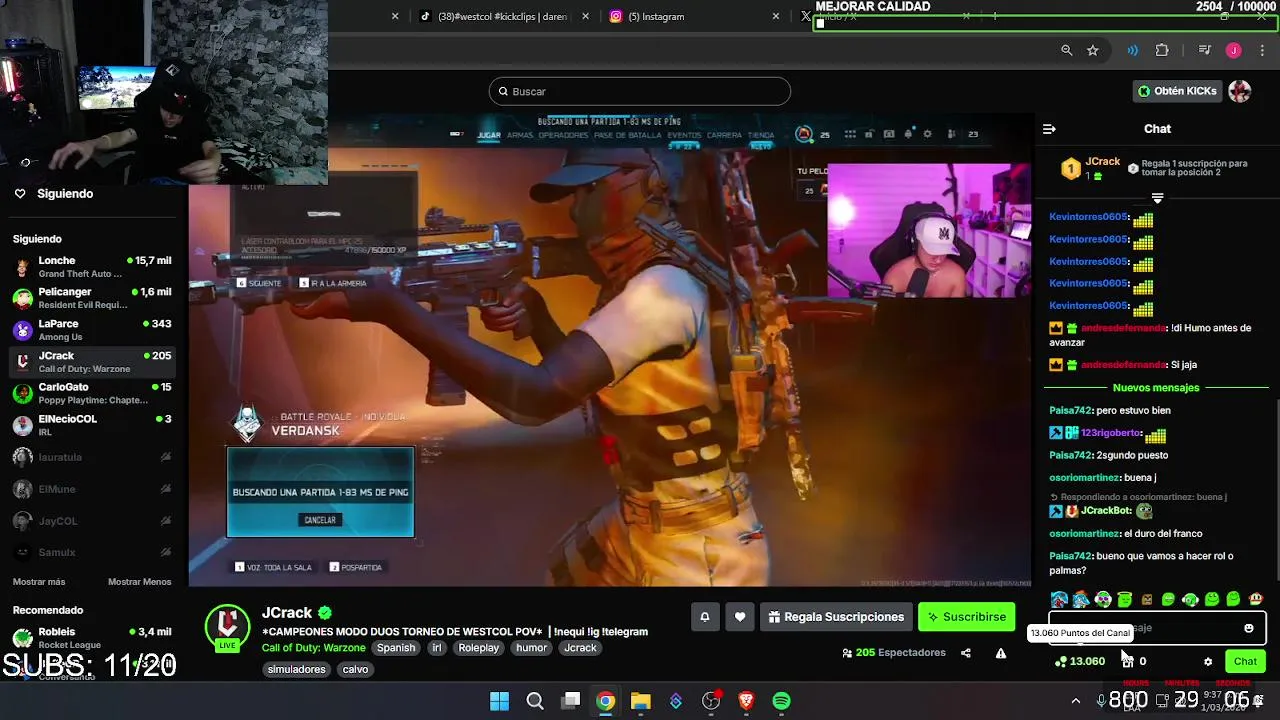Toggle stream notifications bell
This screenshot has height=720, width=1280.
704,617
